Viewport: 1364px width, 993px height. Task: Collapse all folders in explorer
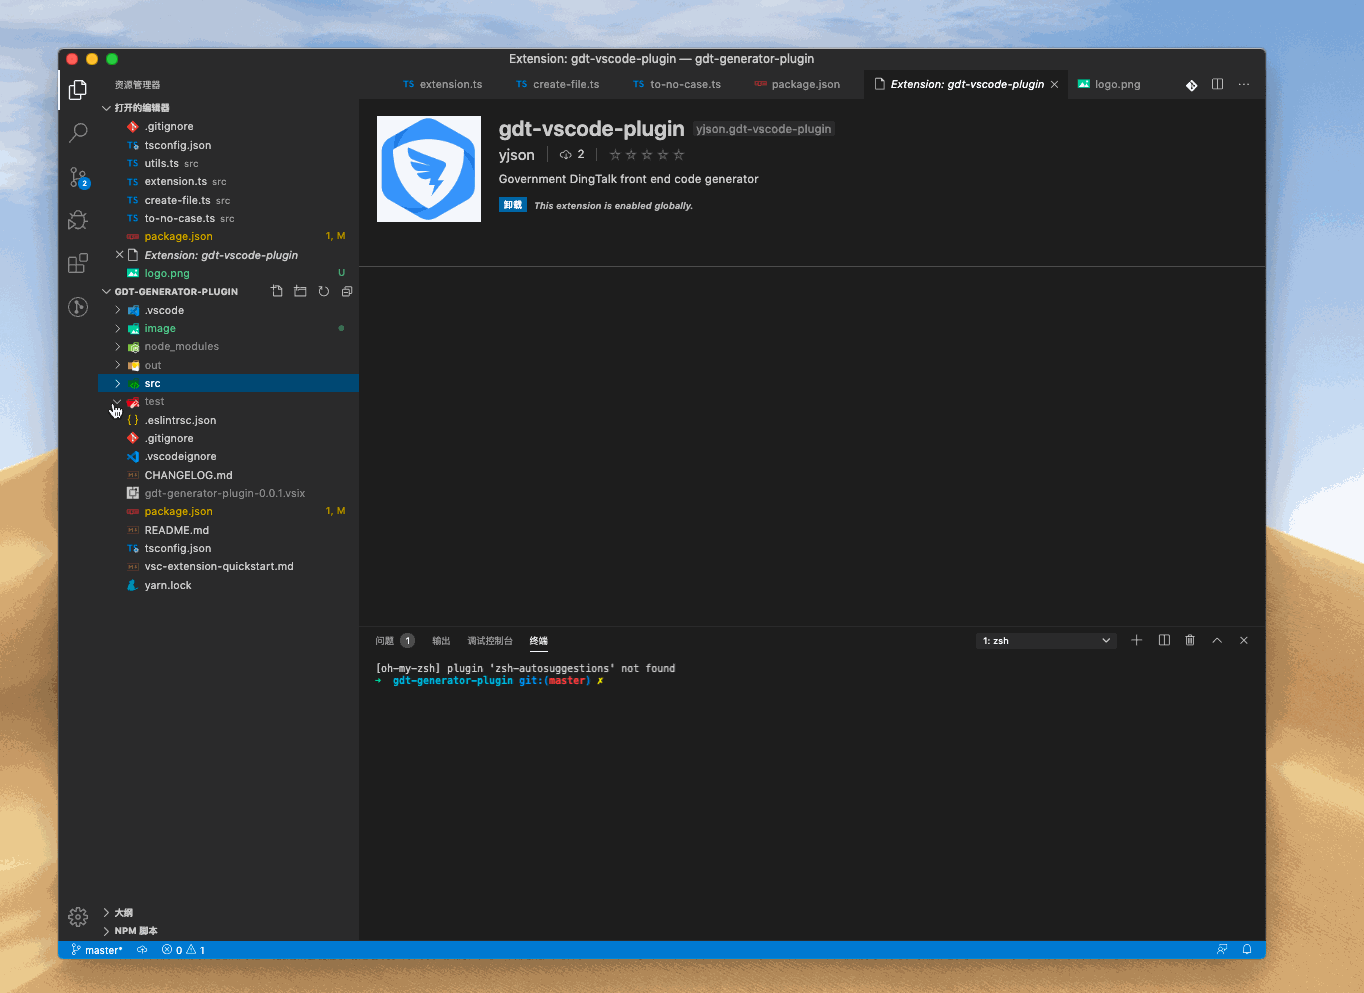click(347, 291)
